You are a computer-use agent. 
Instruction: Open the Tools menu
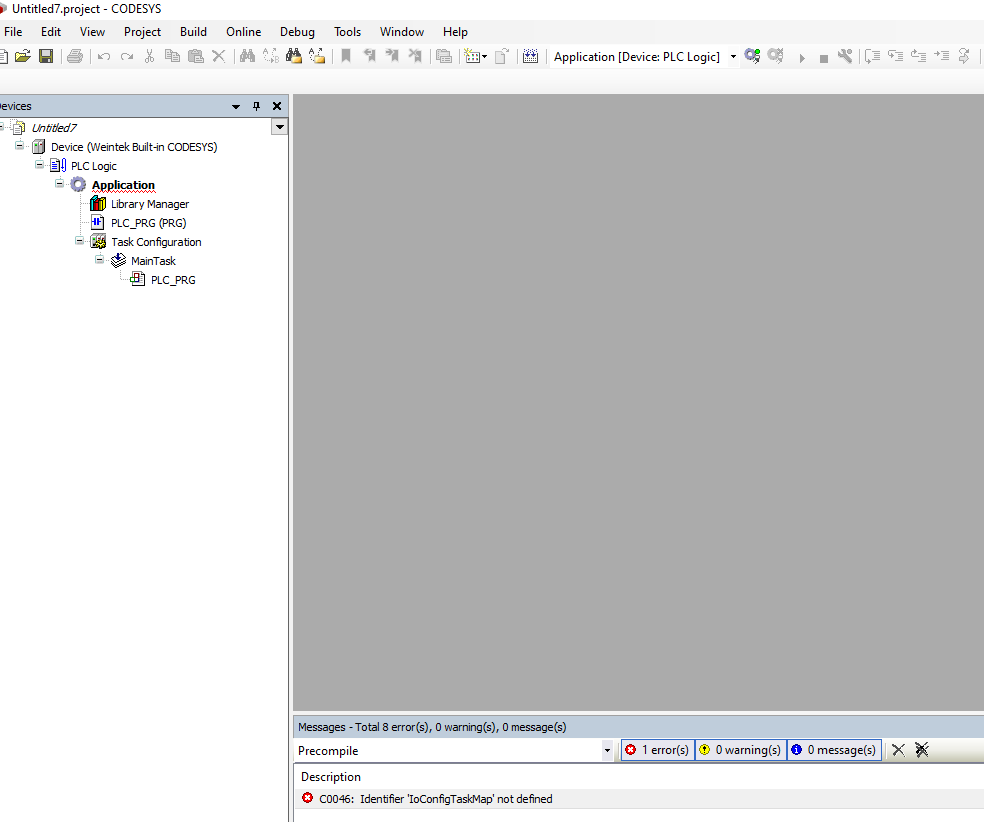348,32
